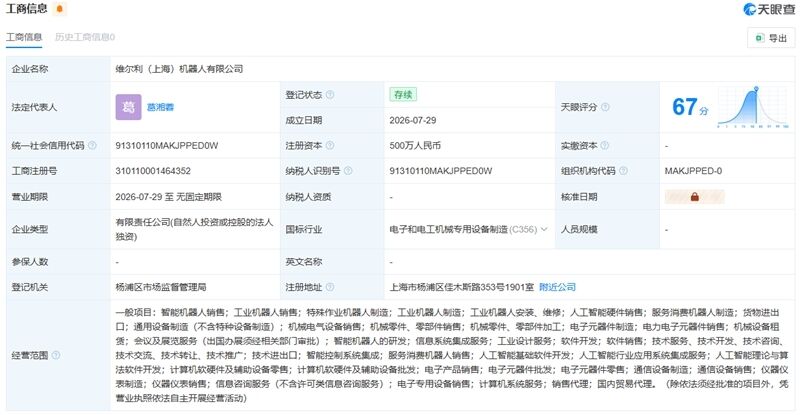Click the 有限责任公司 enterprise type value
The height and width of the screenshot is (415, 800).
(x=194, y=229)
